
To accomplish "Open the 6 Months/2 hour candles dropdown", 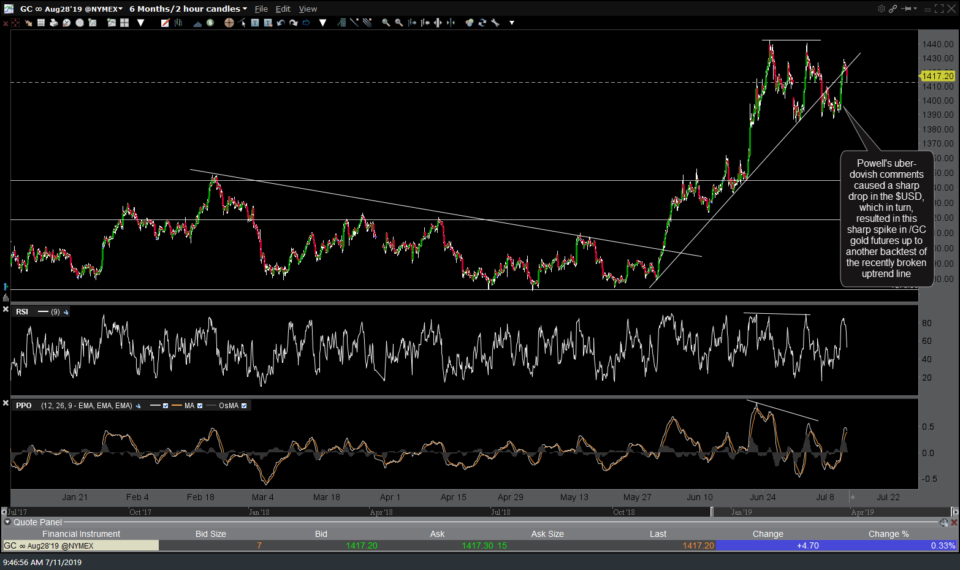I will tap(188, 9).
